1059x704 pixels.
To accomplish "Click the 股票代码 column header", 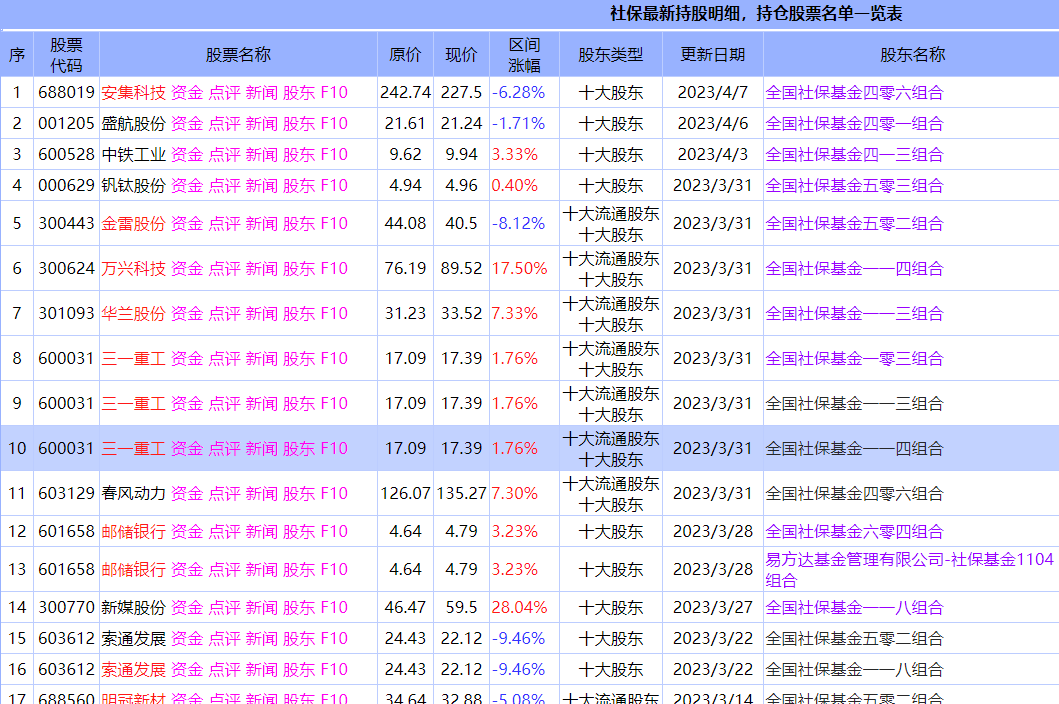I will 66,55.
